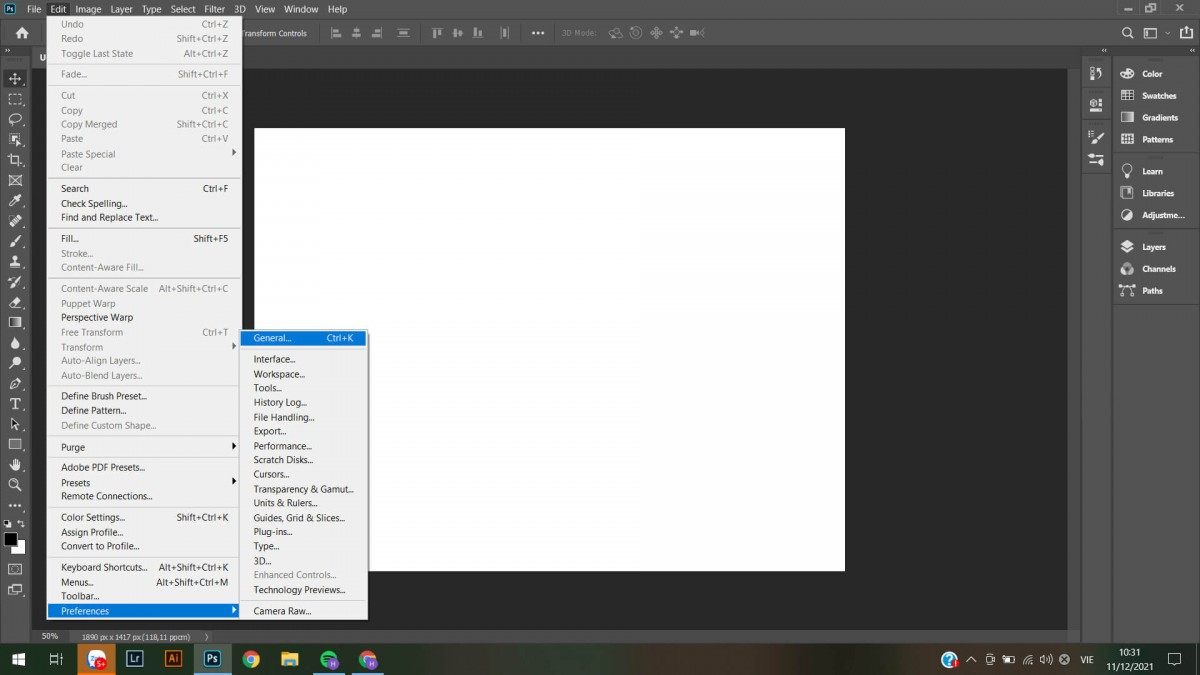Click the 50% zoom level field

tap(49, 636)
